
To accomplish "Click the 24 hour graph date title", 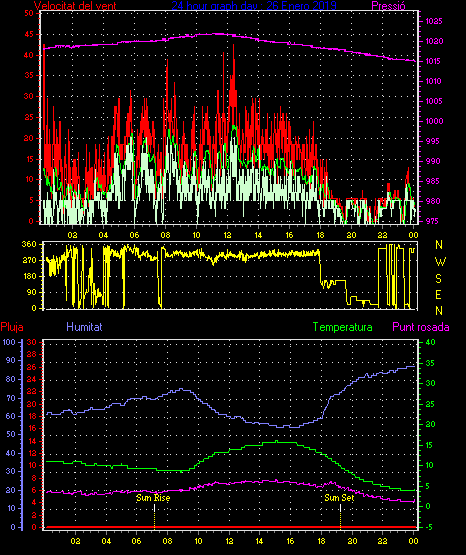I will coord(254,5).
